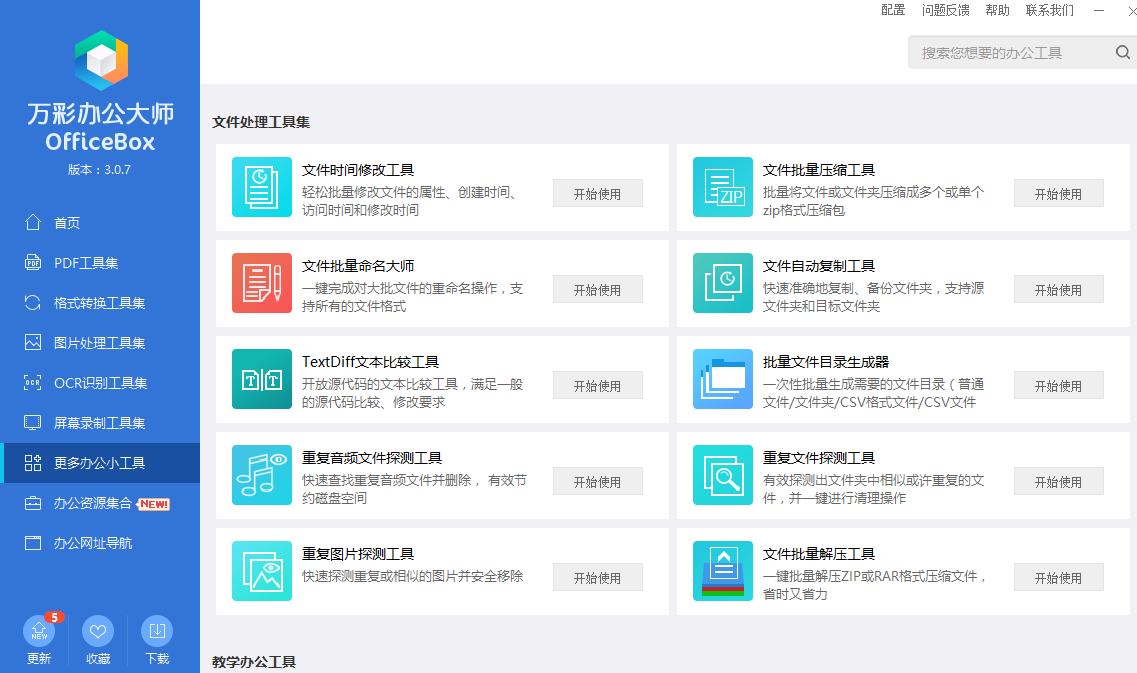The width and height of the screenshot is (1137, 673).
Task: Click the 图片处理工具集 image icon
Action: 33,342
